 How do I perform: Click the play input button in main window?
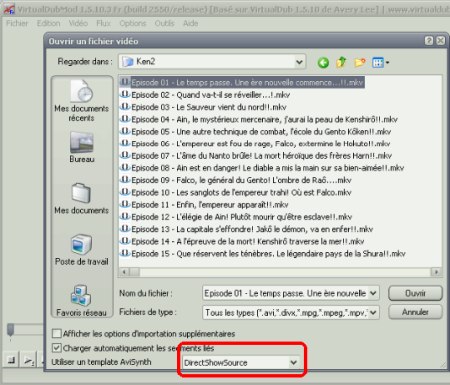(29, 360)
